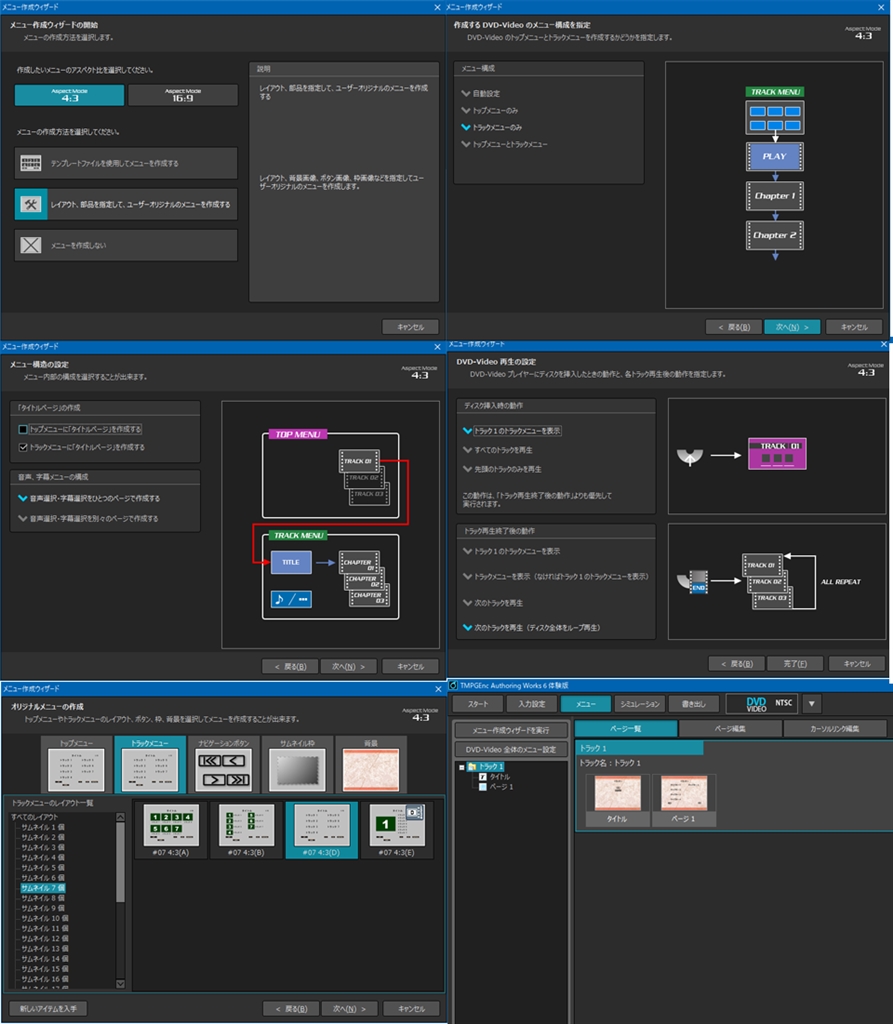The image size is (893, 1024).
Task: Select トラック1のトラックメニューを表示 after track playback
Action: click(511, 551)
